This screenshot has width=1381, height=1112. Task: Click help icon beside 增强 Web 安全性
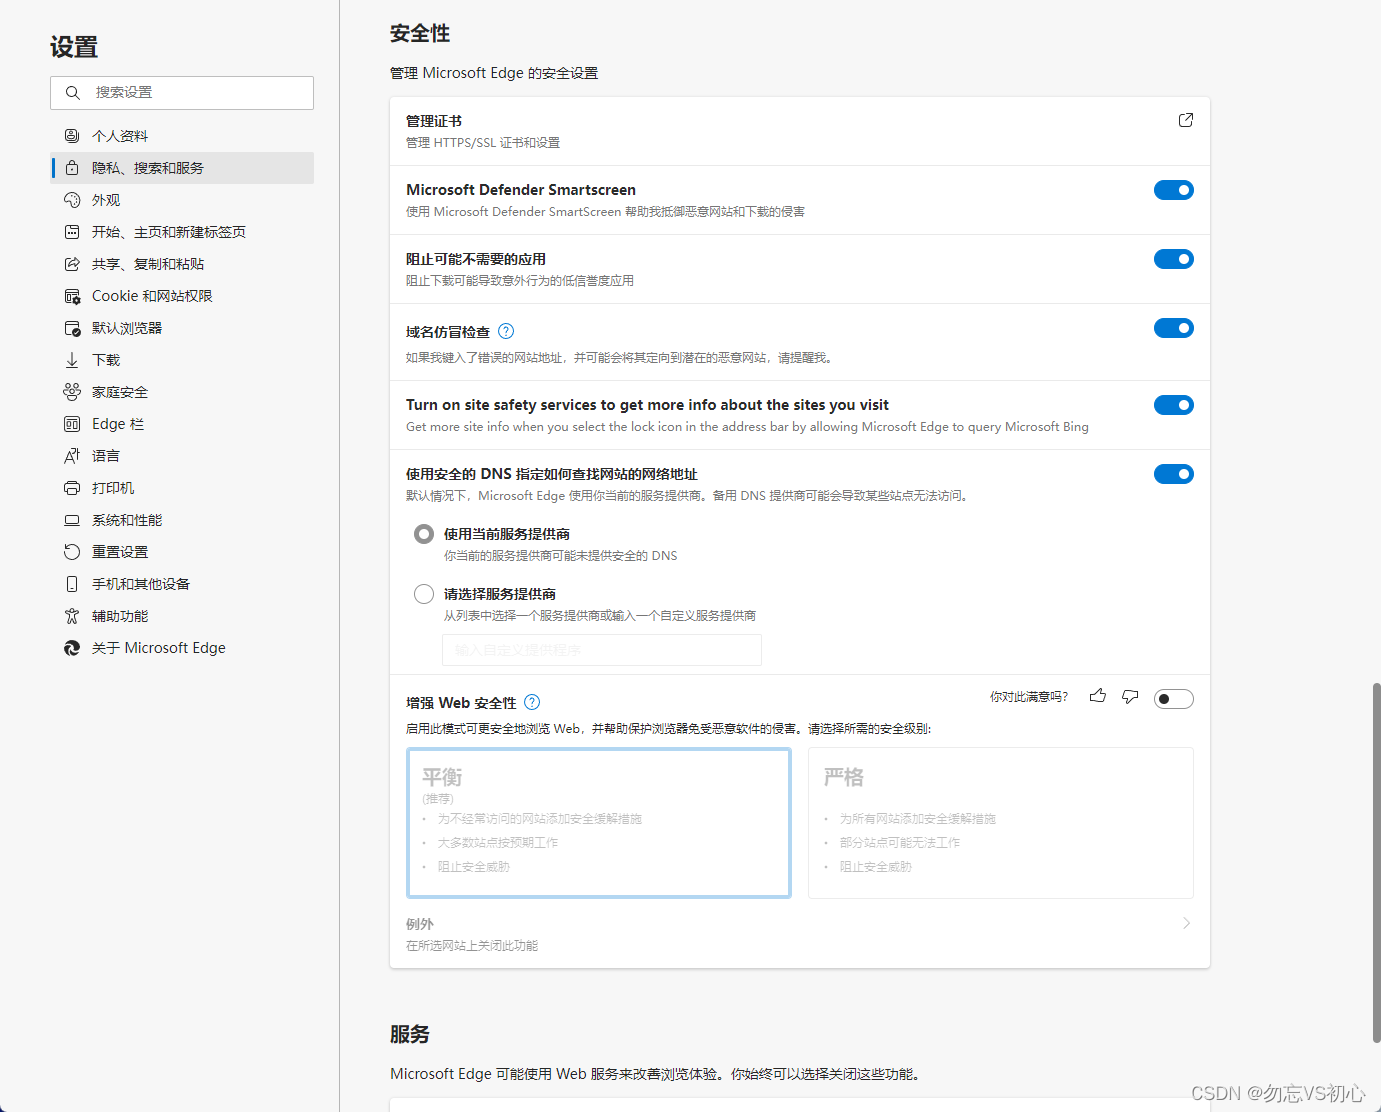532,702
